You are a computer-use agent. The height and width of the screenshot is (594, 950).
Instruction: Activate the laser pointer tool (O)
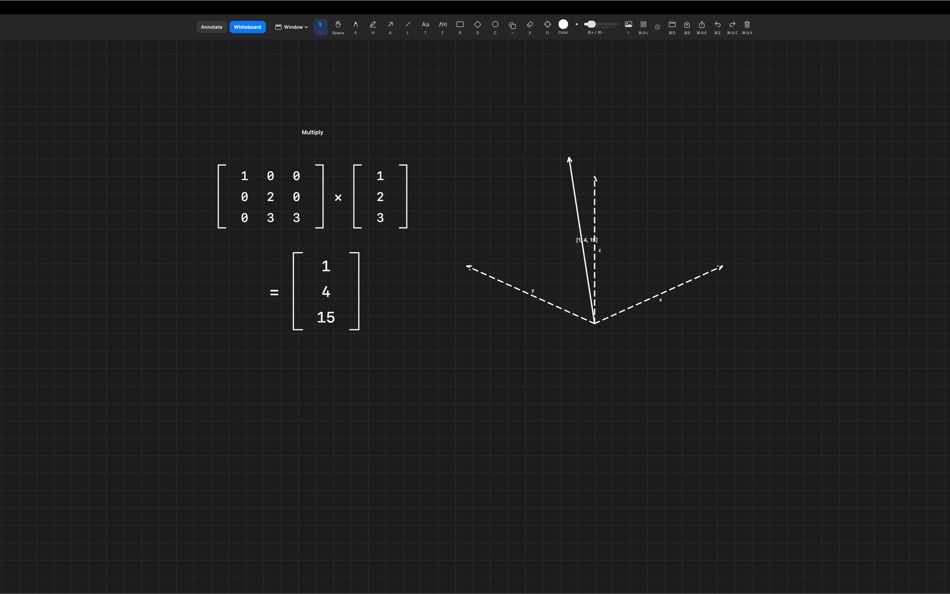(x=546, y=25)
